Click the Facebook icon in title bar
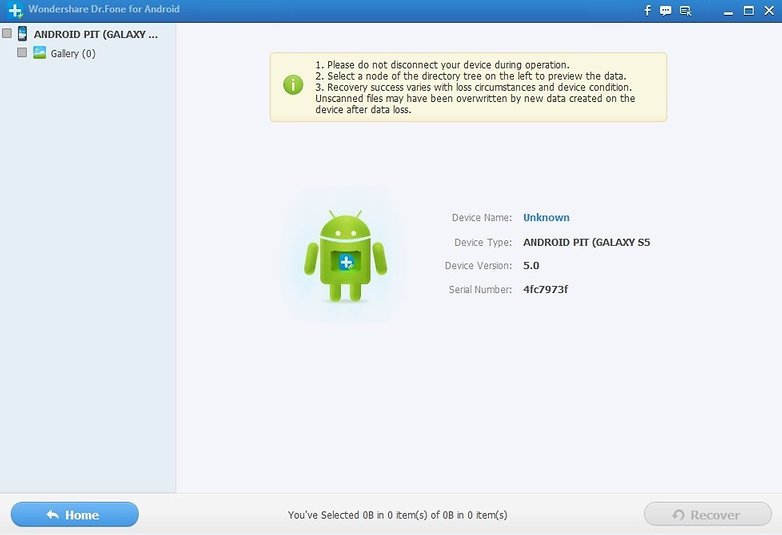The height and width of the screenshot is (535, 782). click(x=647, y=10)
